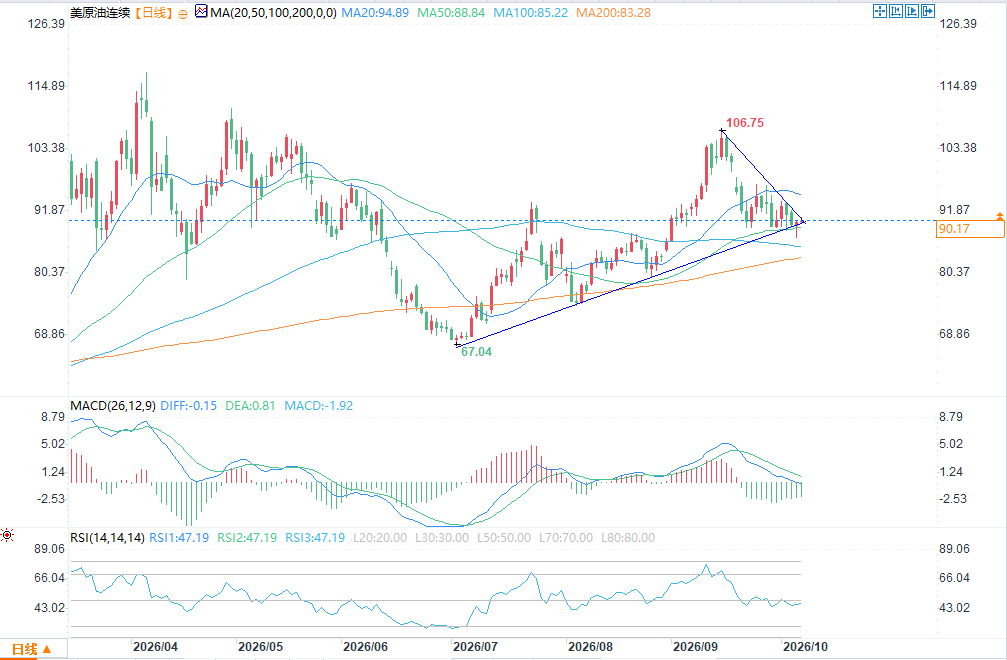This screenshot has width=1007, height=660.
Task: Click the 美原油连续 instrument name
Action: point(100,13)
